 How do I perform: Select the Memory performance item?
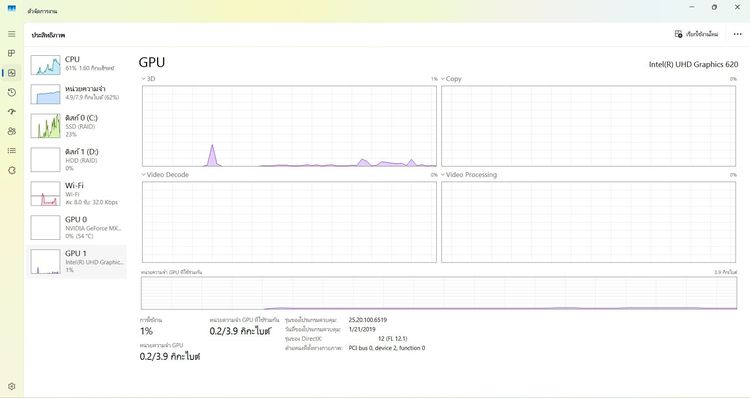click(77, 94)
